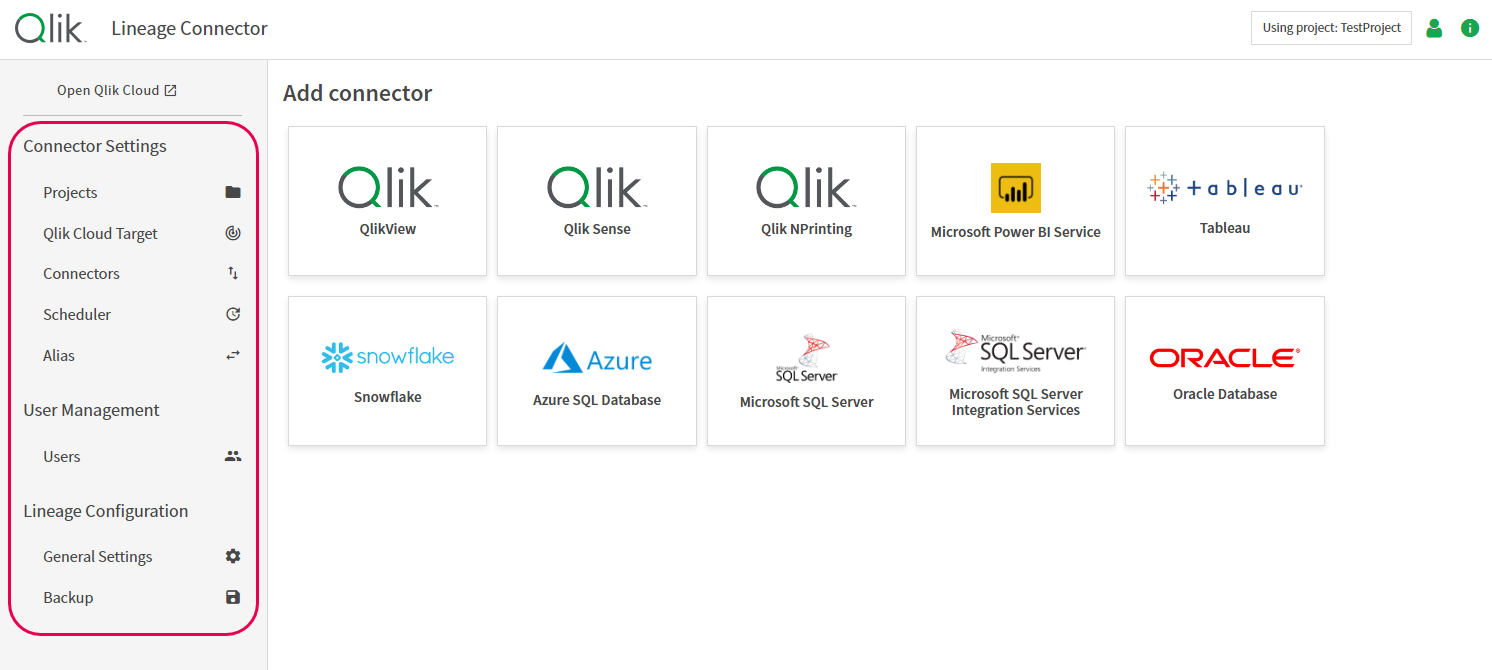The width and height of the screenshot is (1492, 670).
Task: Select the Azure SQL Database tile
Action: click(x=597, y=370)
